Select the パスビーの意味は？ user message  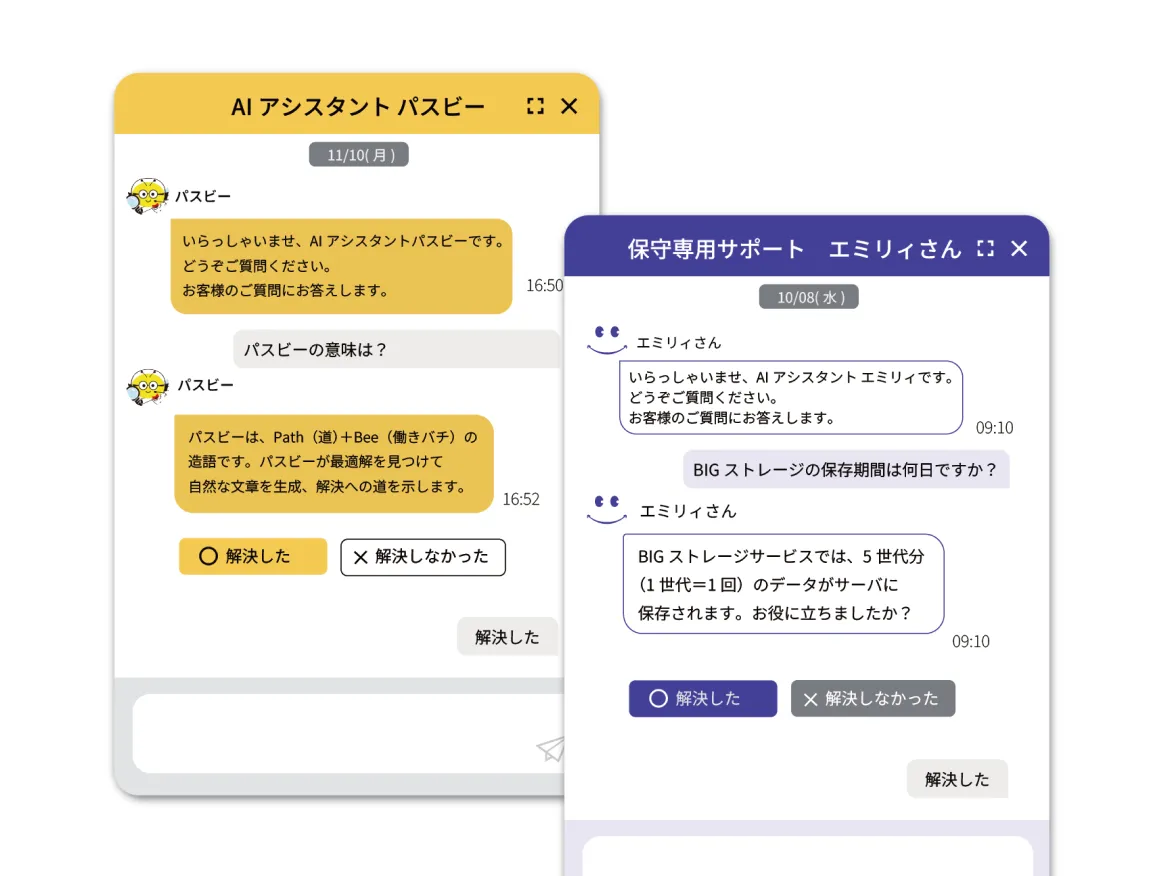pyautogui.click(x=396, y=350)
